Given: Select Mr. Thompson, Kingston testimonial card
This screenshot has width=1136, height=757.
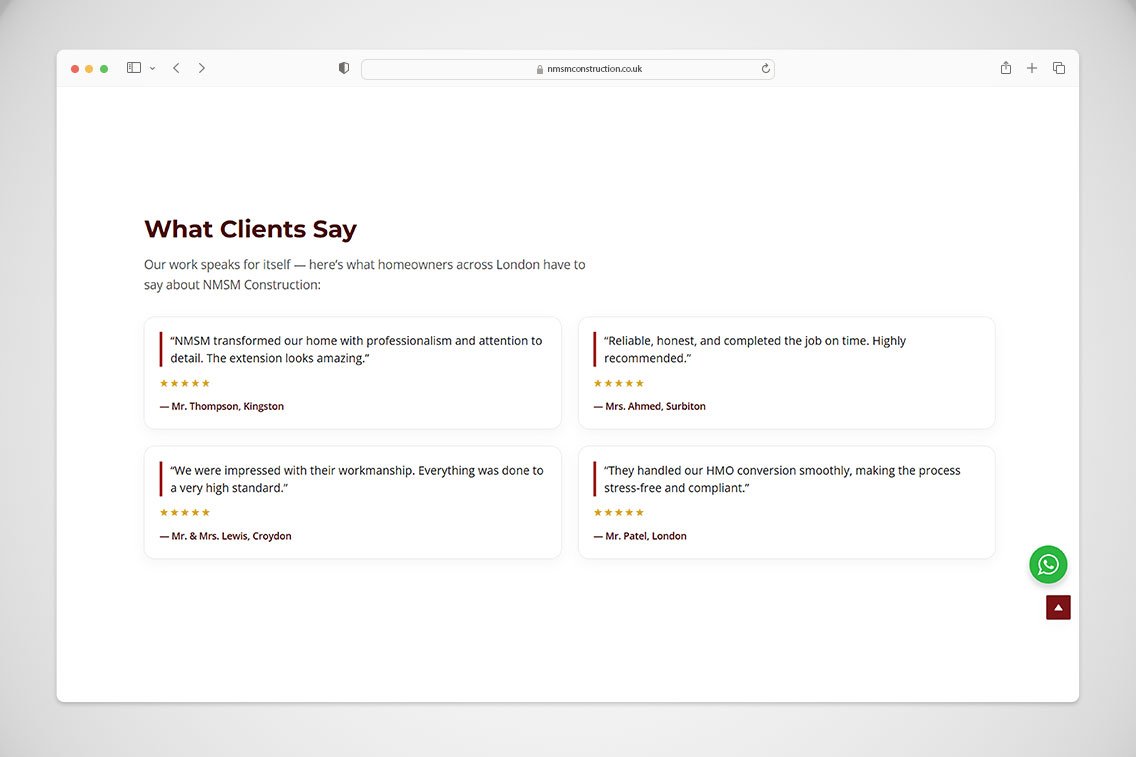Looking at the screenshot, I should tap(352, 372).
